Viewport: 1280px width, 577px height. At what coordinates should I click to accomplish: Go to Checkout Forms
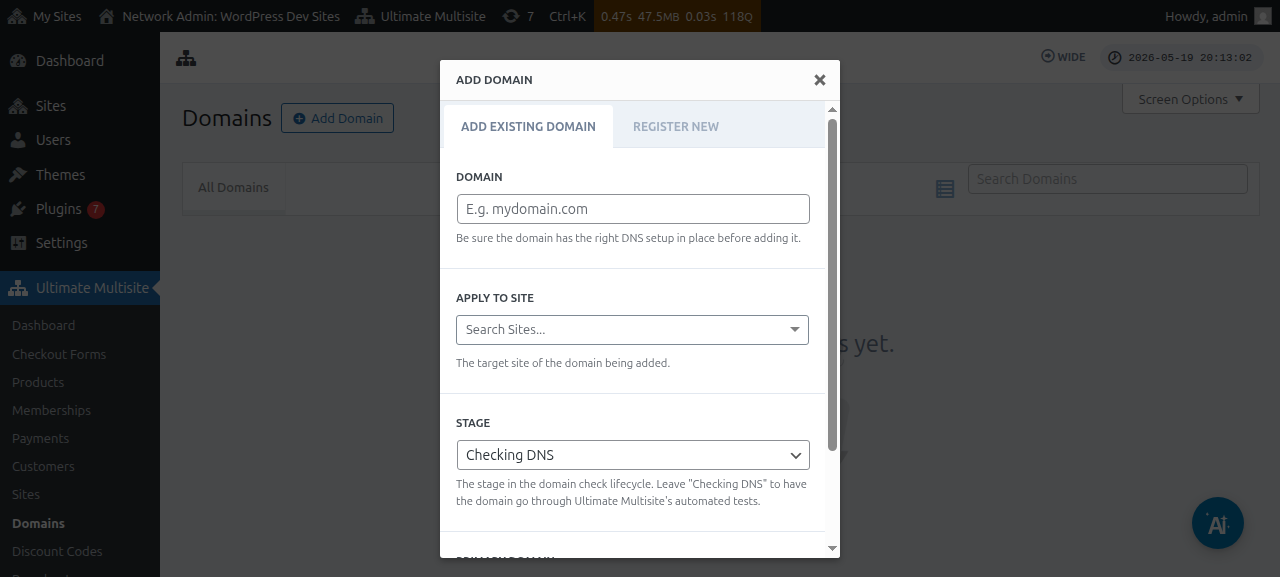[59, 354]
